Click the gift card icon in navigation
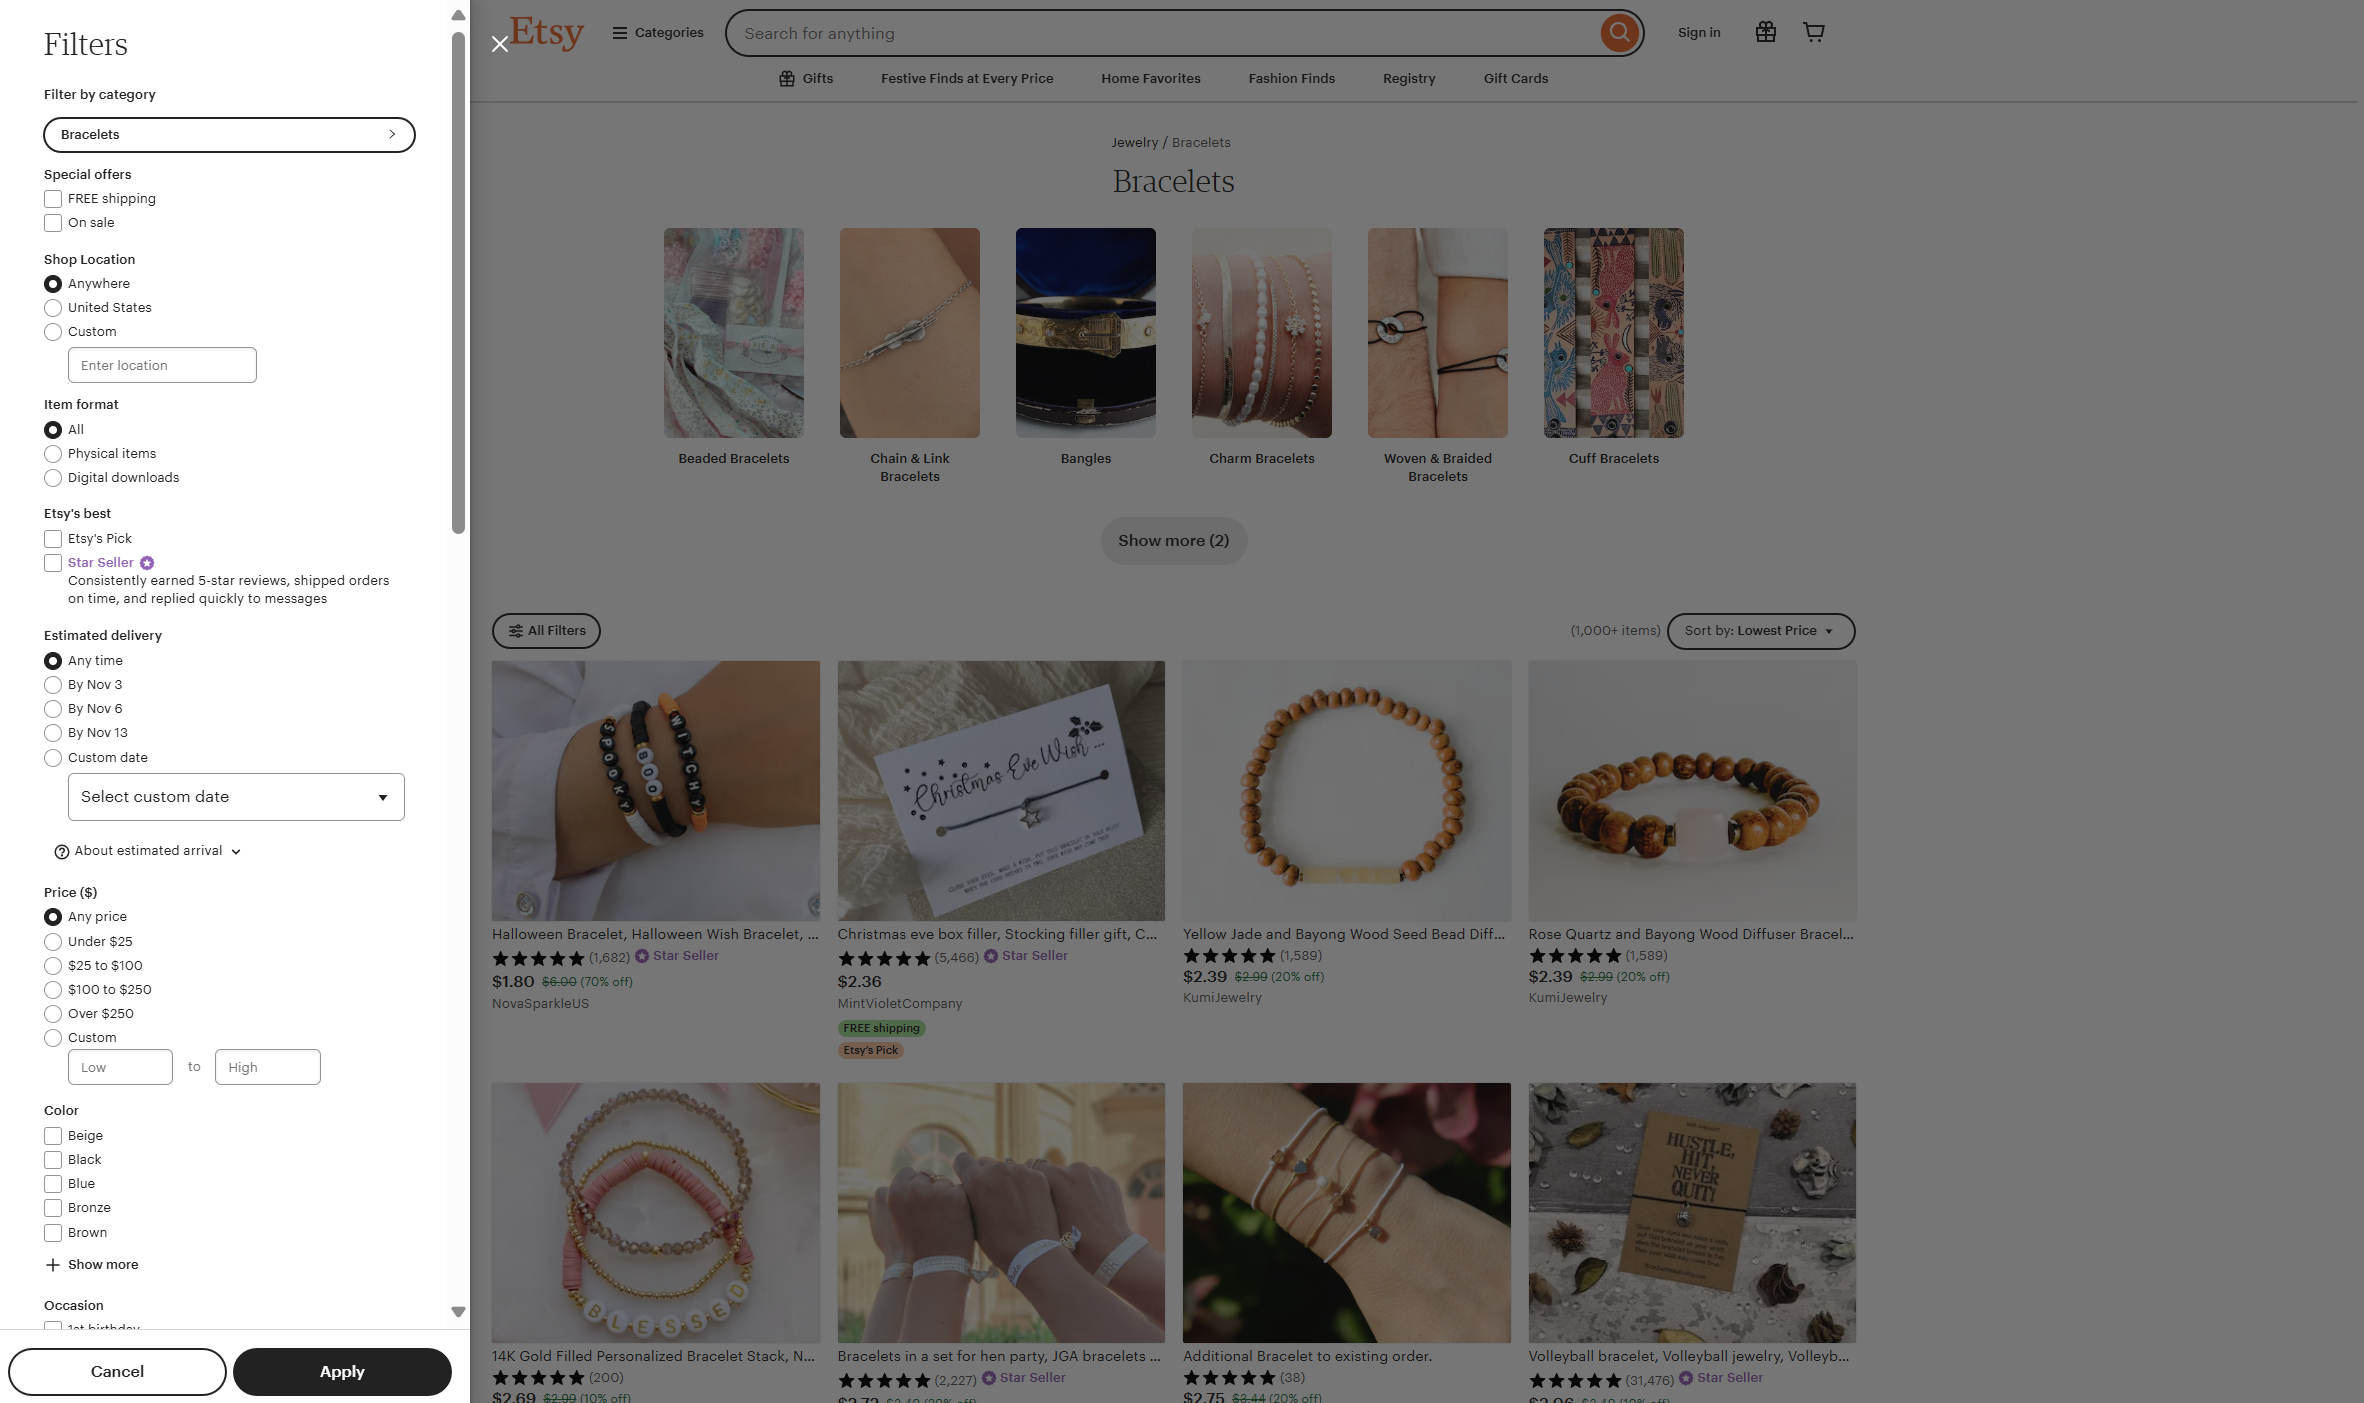This screenshot has height=1403, width=2364. click(1766, 33)
